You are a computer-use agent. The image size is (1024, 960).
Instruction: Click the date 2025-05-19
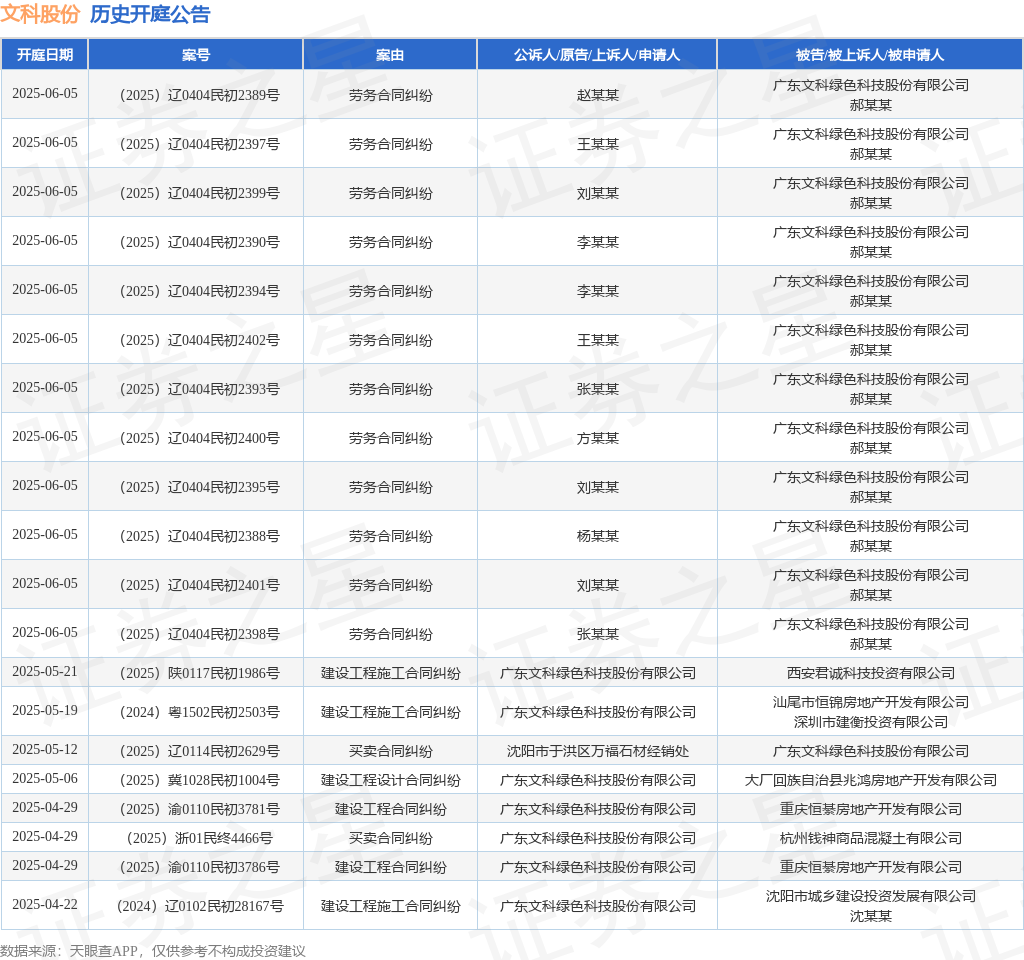click(x=44, y=711)
